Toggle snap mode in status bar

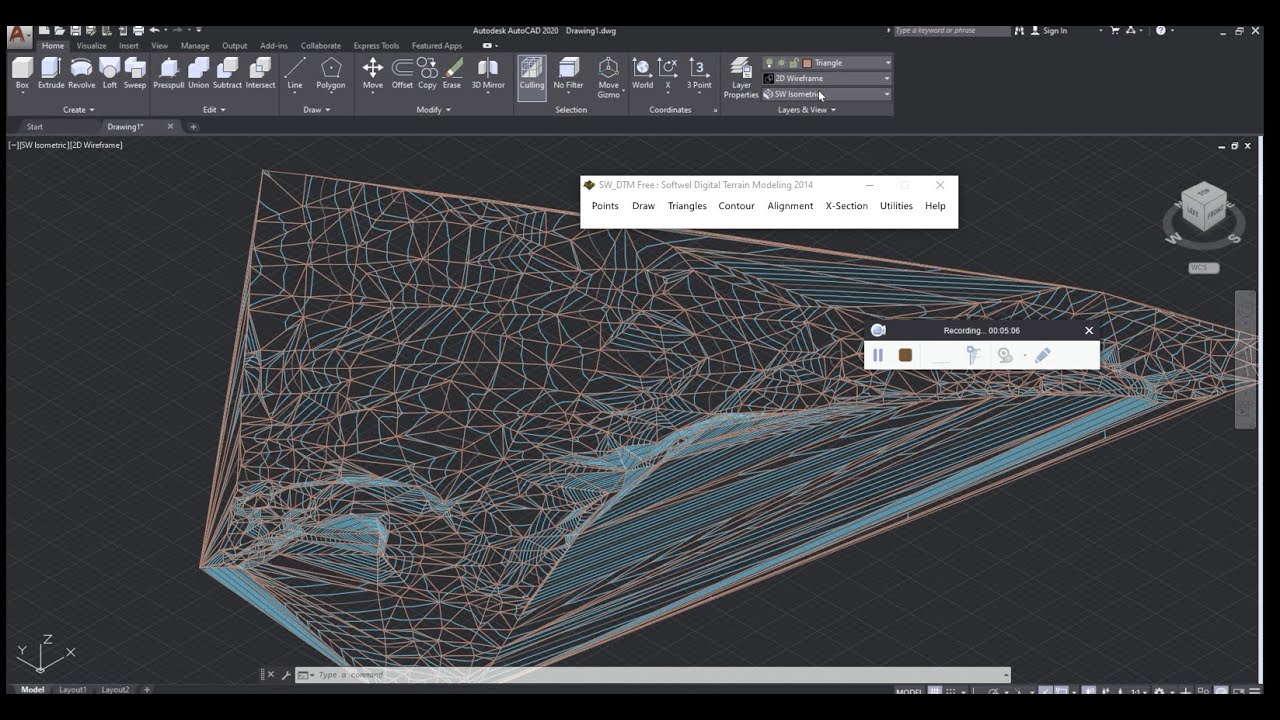pos(951,692)
